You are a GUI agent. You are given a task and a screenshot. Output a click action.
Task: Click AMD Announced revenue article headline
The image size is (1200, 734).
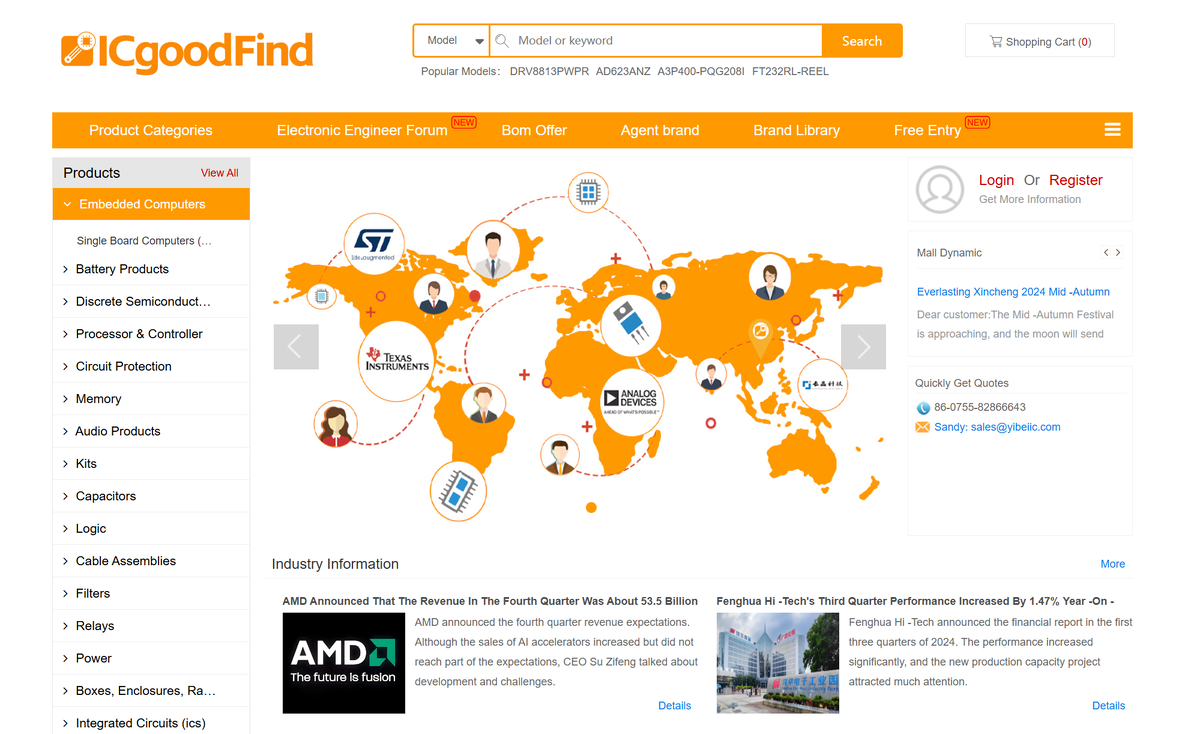[490, 601]
